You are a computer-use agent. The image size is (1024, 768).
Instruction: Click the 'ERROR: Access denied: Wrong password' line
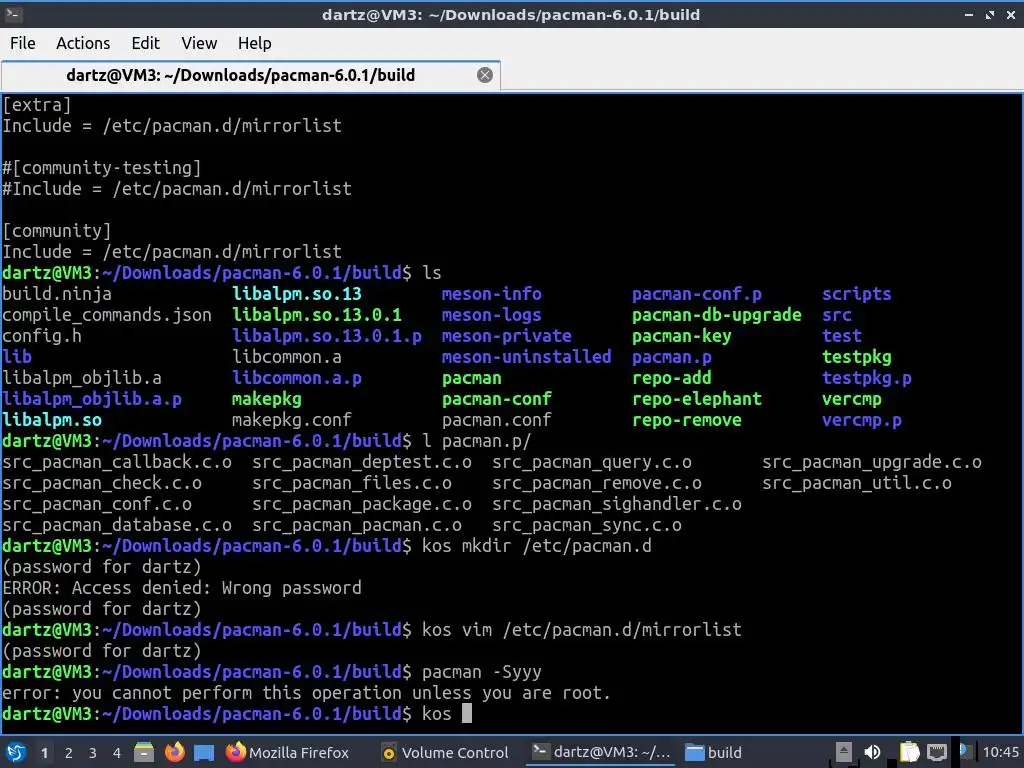click(182, 588)
